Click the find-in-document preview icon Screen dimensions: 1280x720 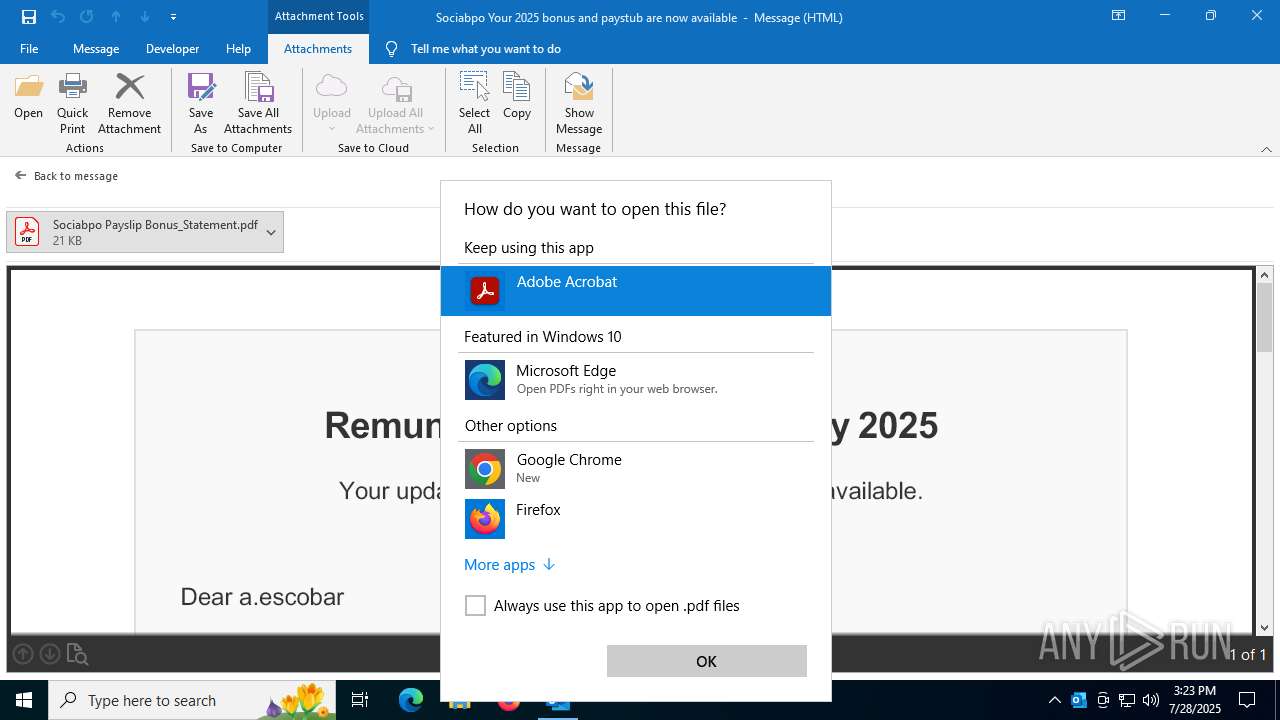point(78,655)
